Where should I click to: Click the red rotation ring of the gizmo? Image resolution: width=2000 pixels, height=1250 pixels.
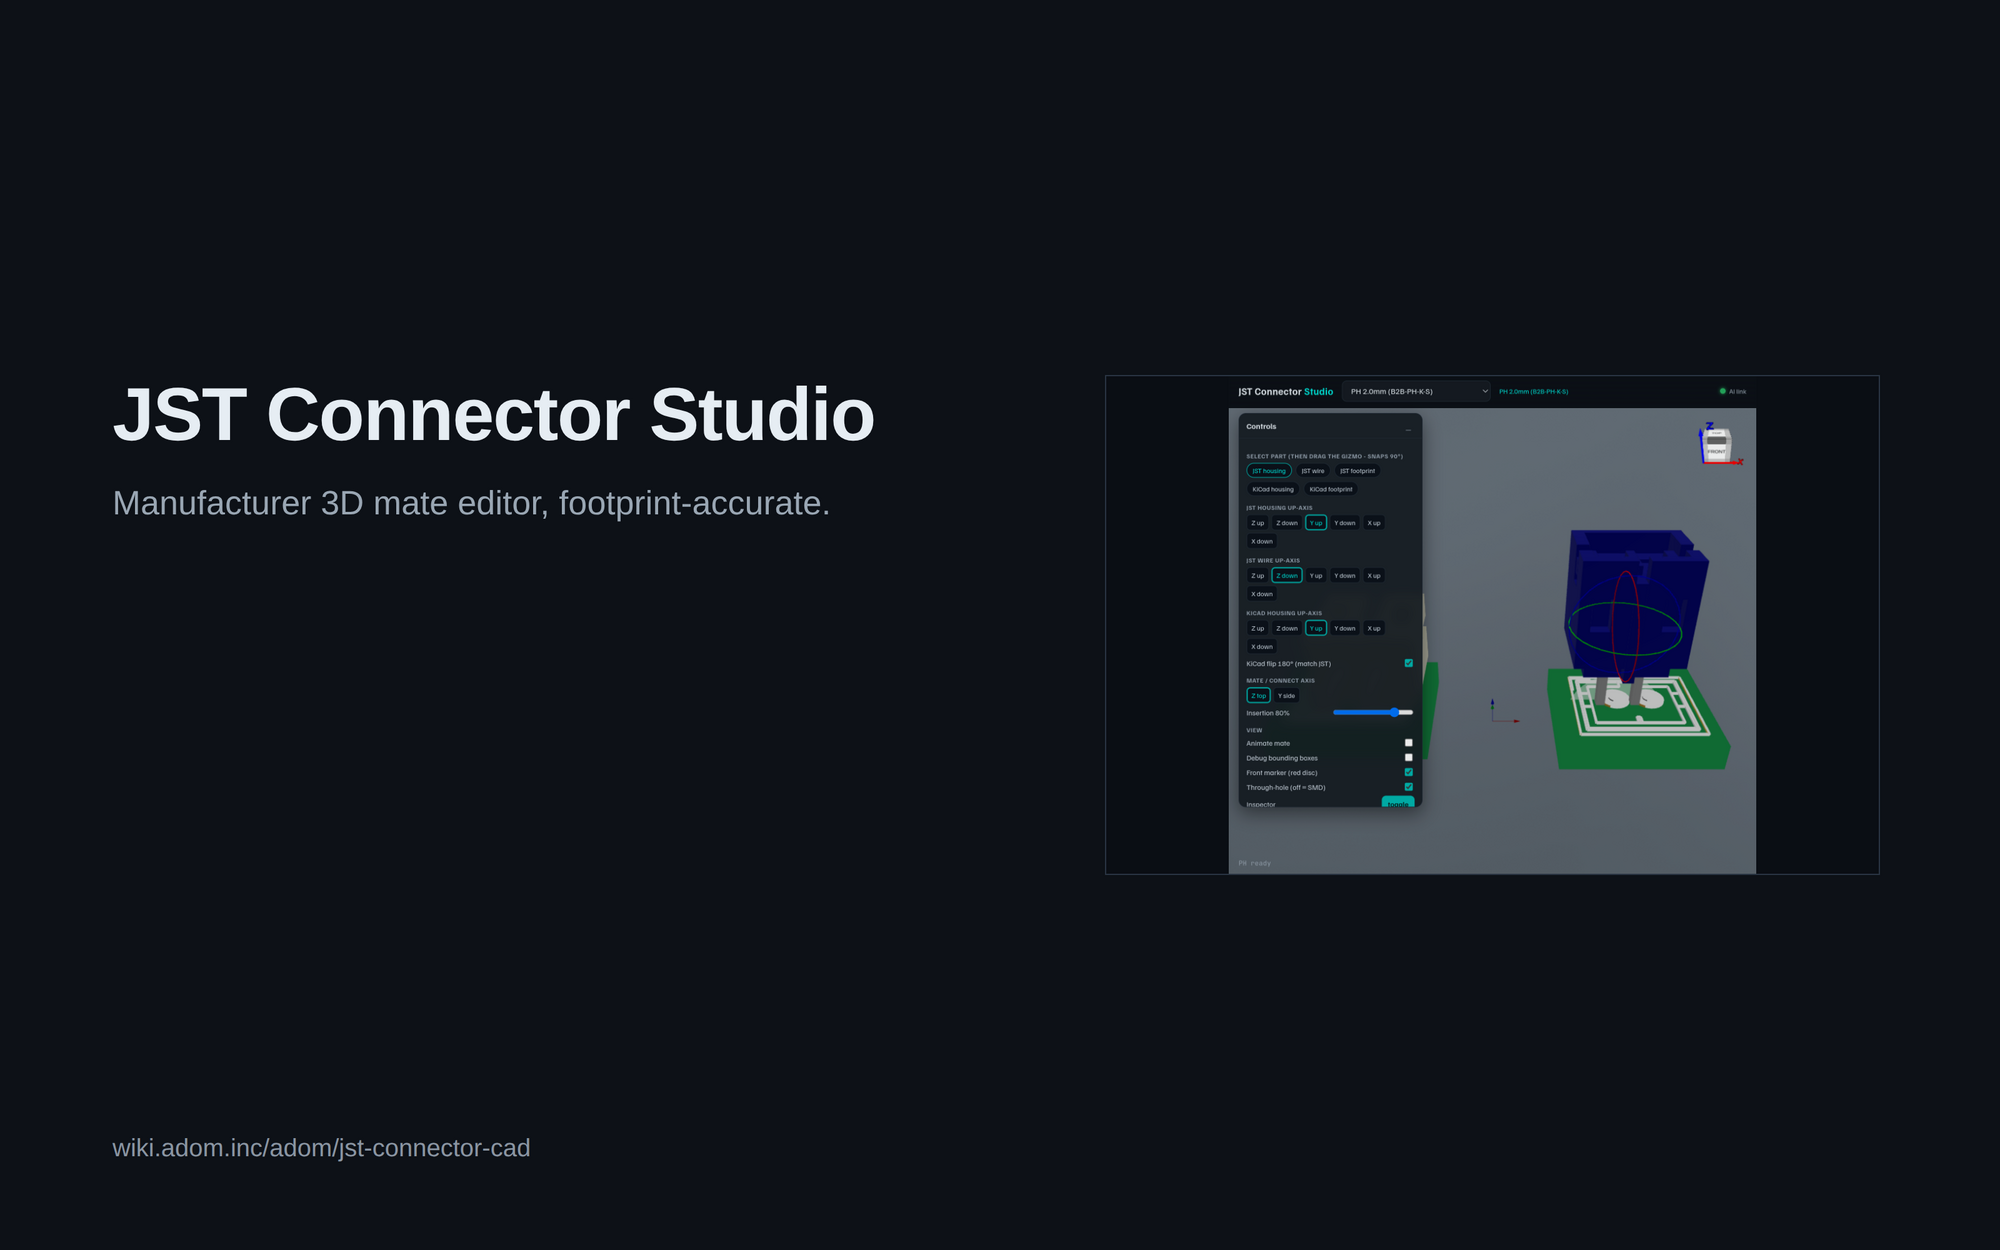(1613, 626)
